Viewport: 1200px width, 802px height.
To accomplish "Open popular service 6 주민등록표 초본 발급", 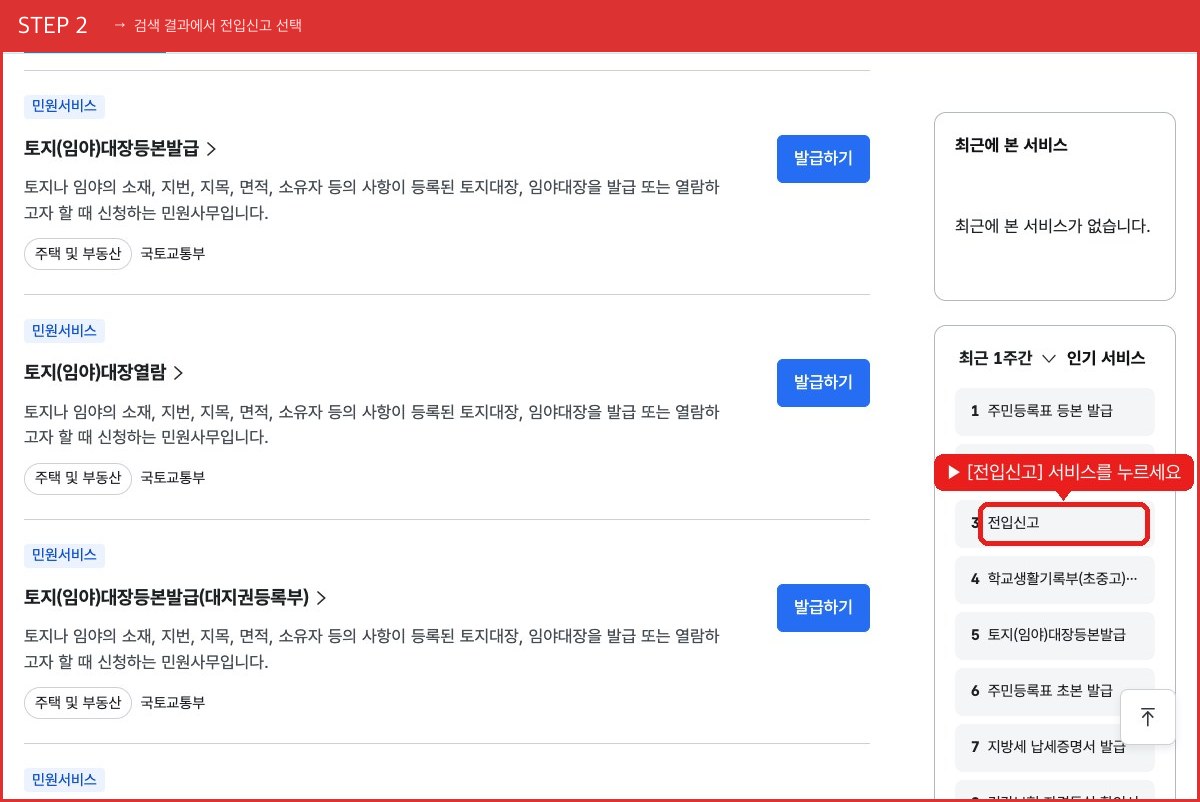I will coord(1055,691).
